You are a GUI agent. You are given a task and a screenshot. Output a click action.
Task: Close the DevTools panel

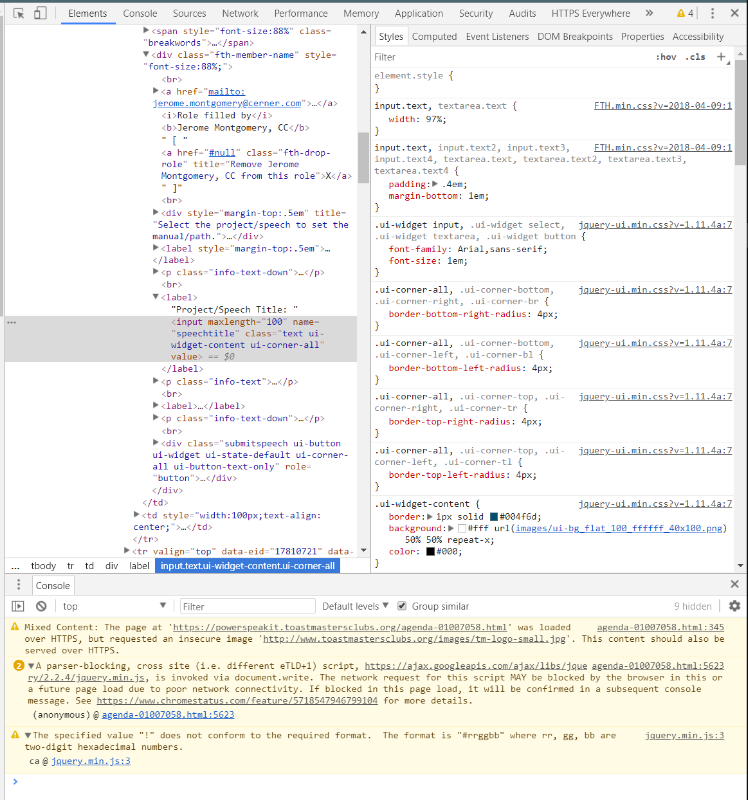pyautogui.click(x=735, y=13)
